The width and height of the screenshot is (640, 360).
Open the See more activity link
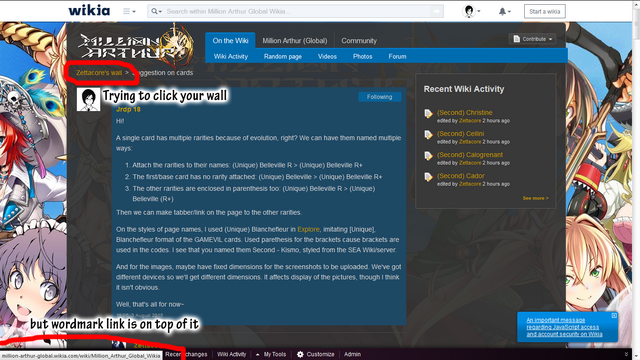[536, 198]
